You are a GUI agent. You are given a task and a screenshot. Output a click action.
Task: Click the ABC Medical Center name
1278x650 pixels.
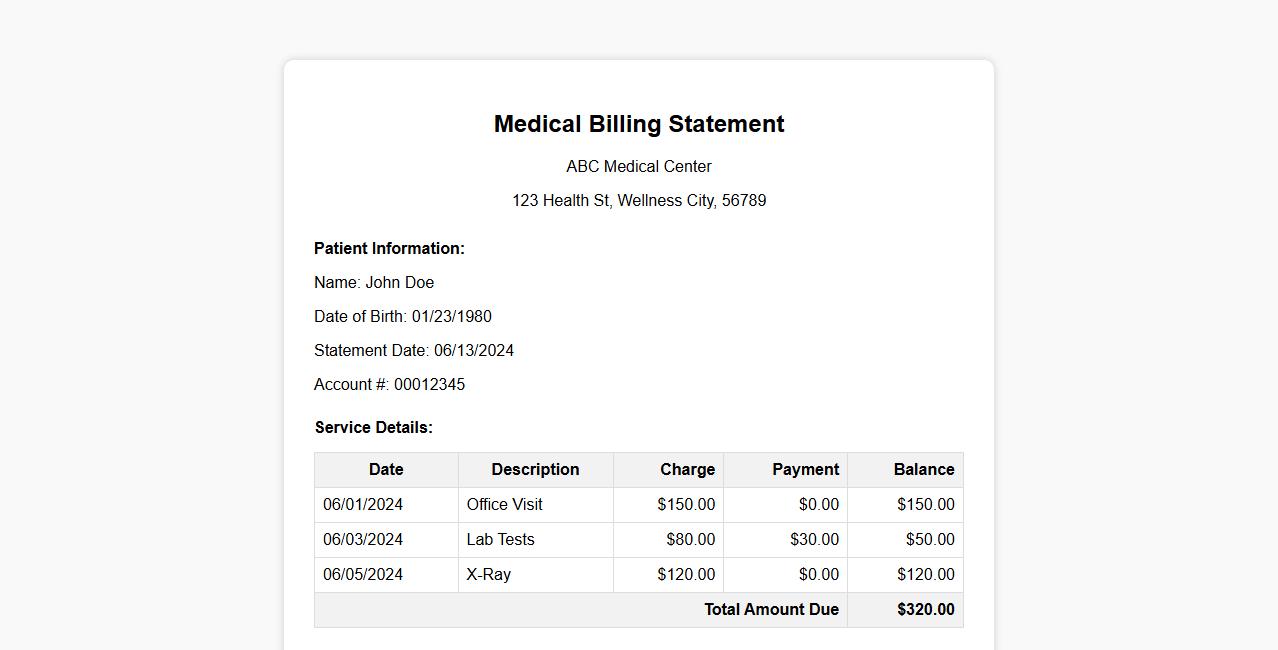[639, 166]
